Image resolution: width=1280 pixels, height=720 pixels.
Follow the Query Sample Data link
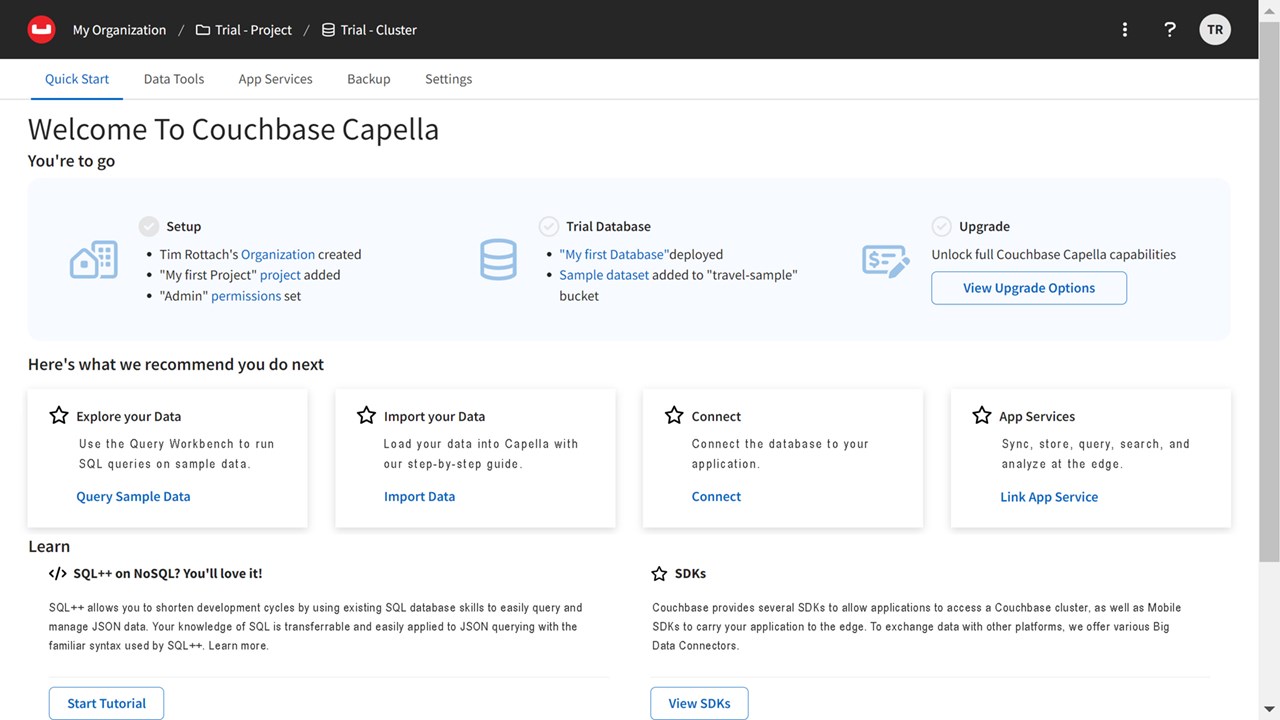pos(133,497)
